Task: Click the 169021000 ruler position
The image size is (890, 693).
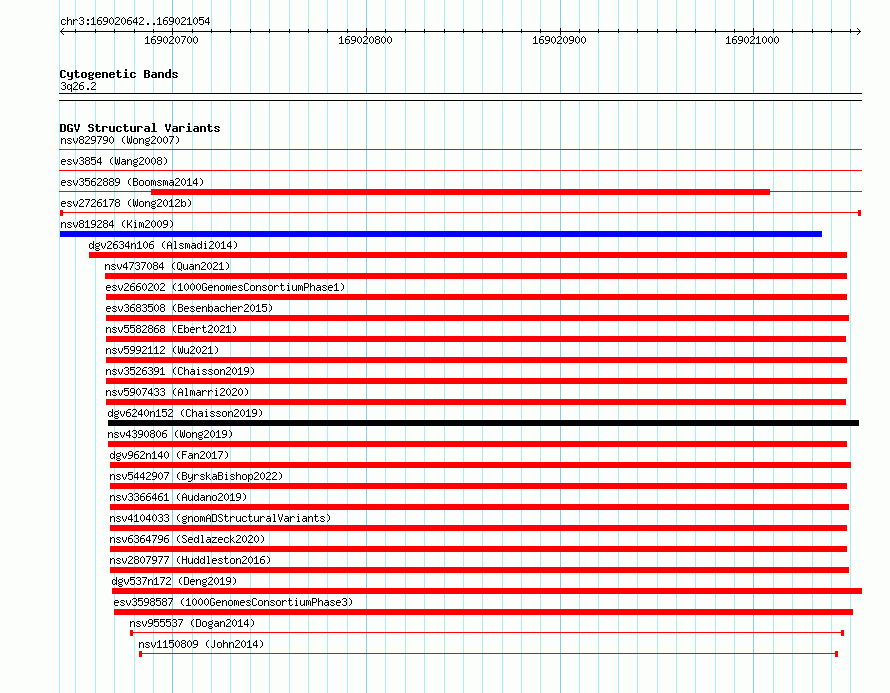Action: coord(752,40)
